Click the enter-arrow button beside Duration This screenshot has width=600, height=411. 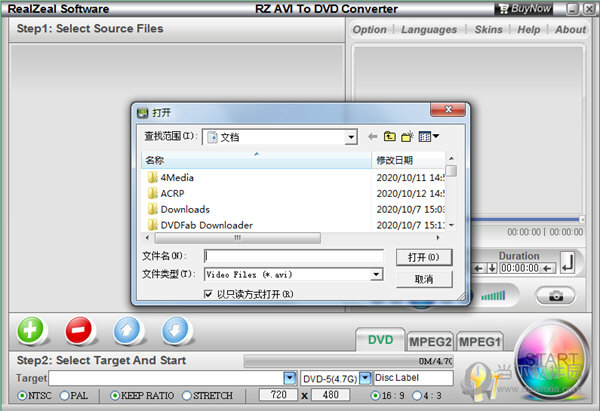[x=567, y=262]
